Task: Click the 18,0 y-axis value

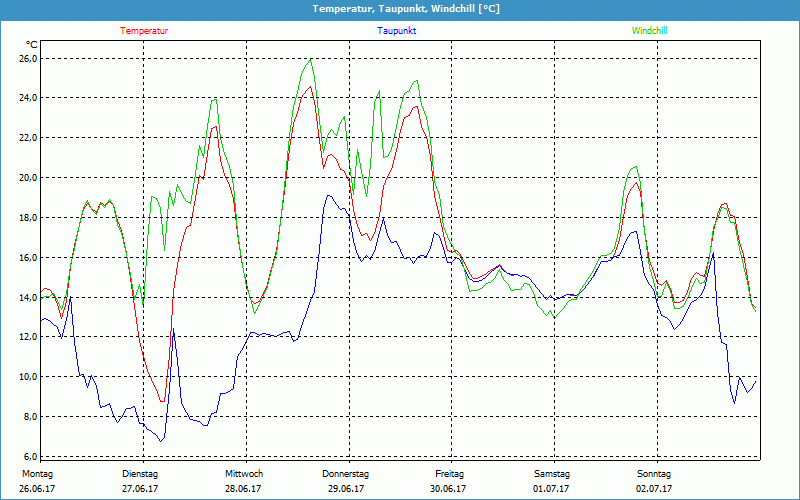Action: coord(28,218)
